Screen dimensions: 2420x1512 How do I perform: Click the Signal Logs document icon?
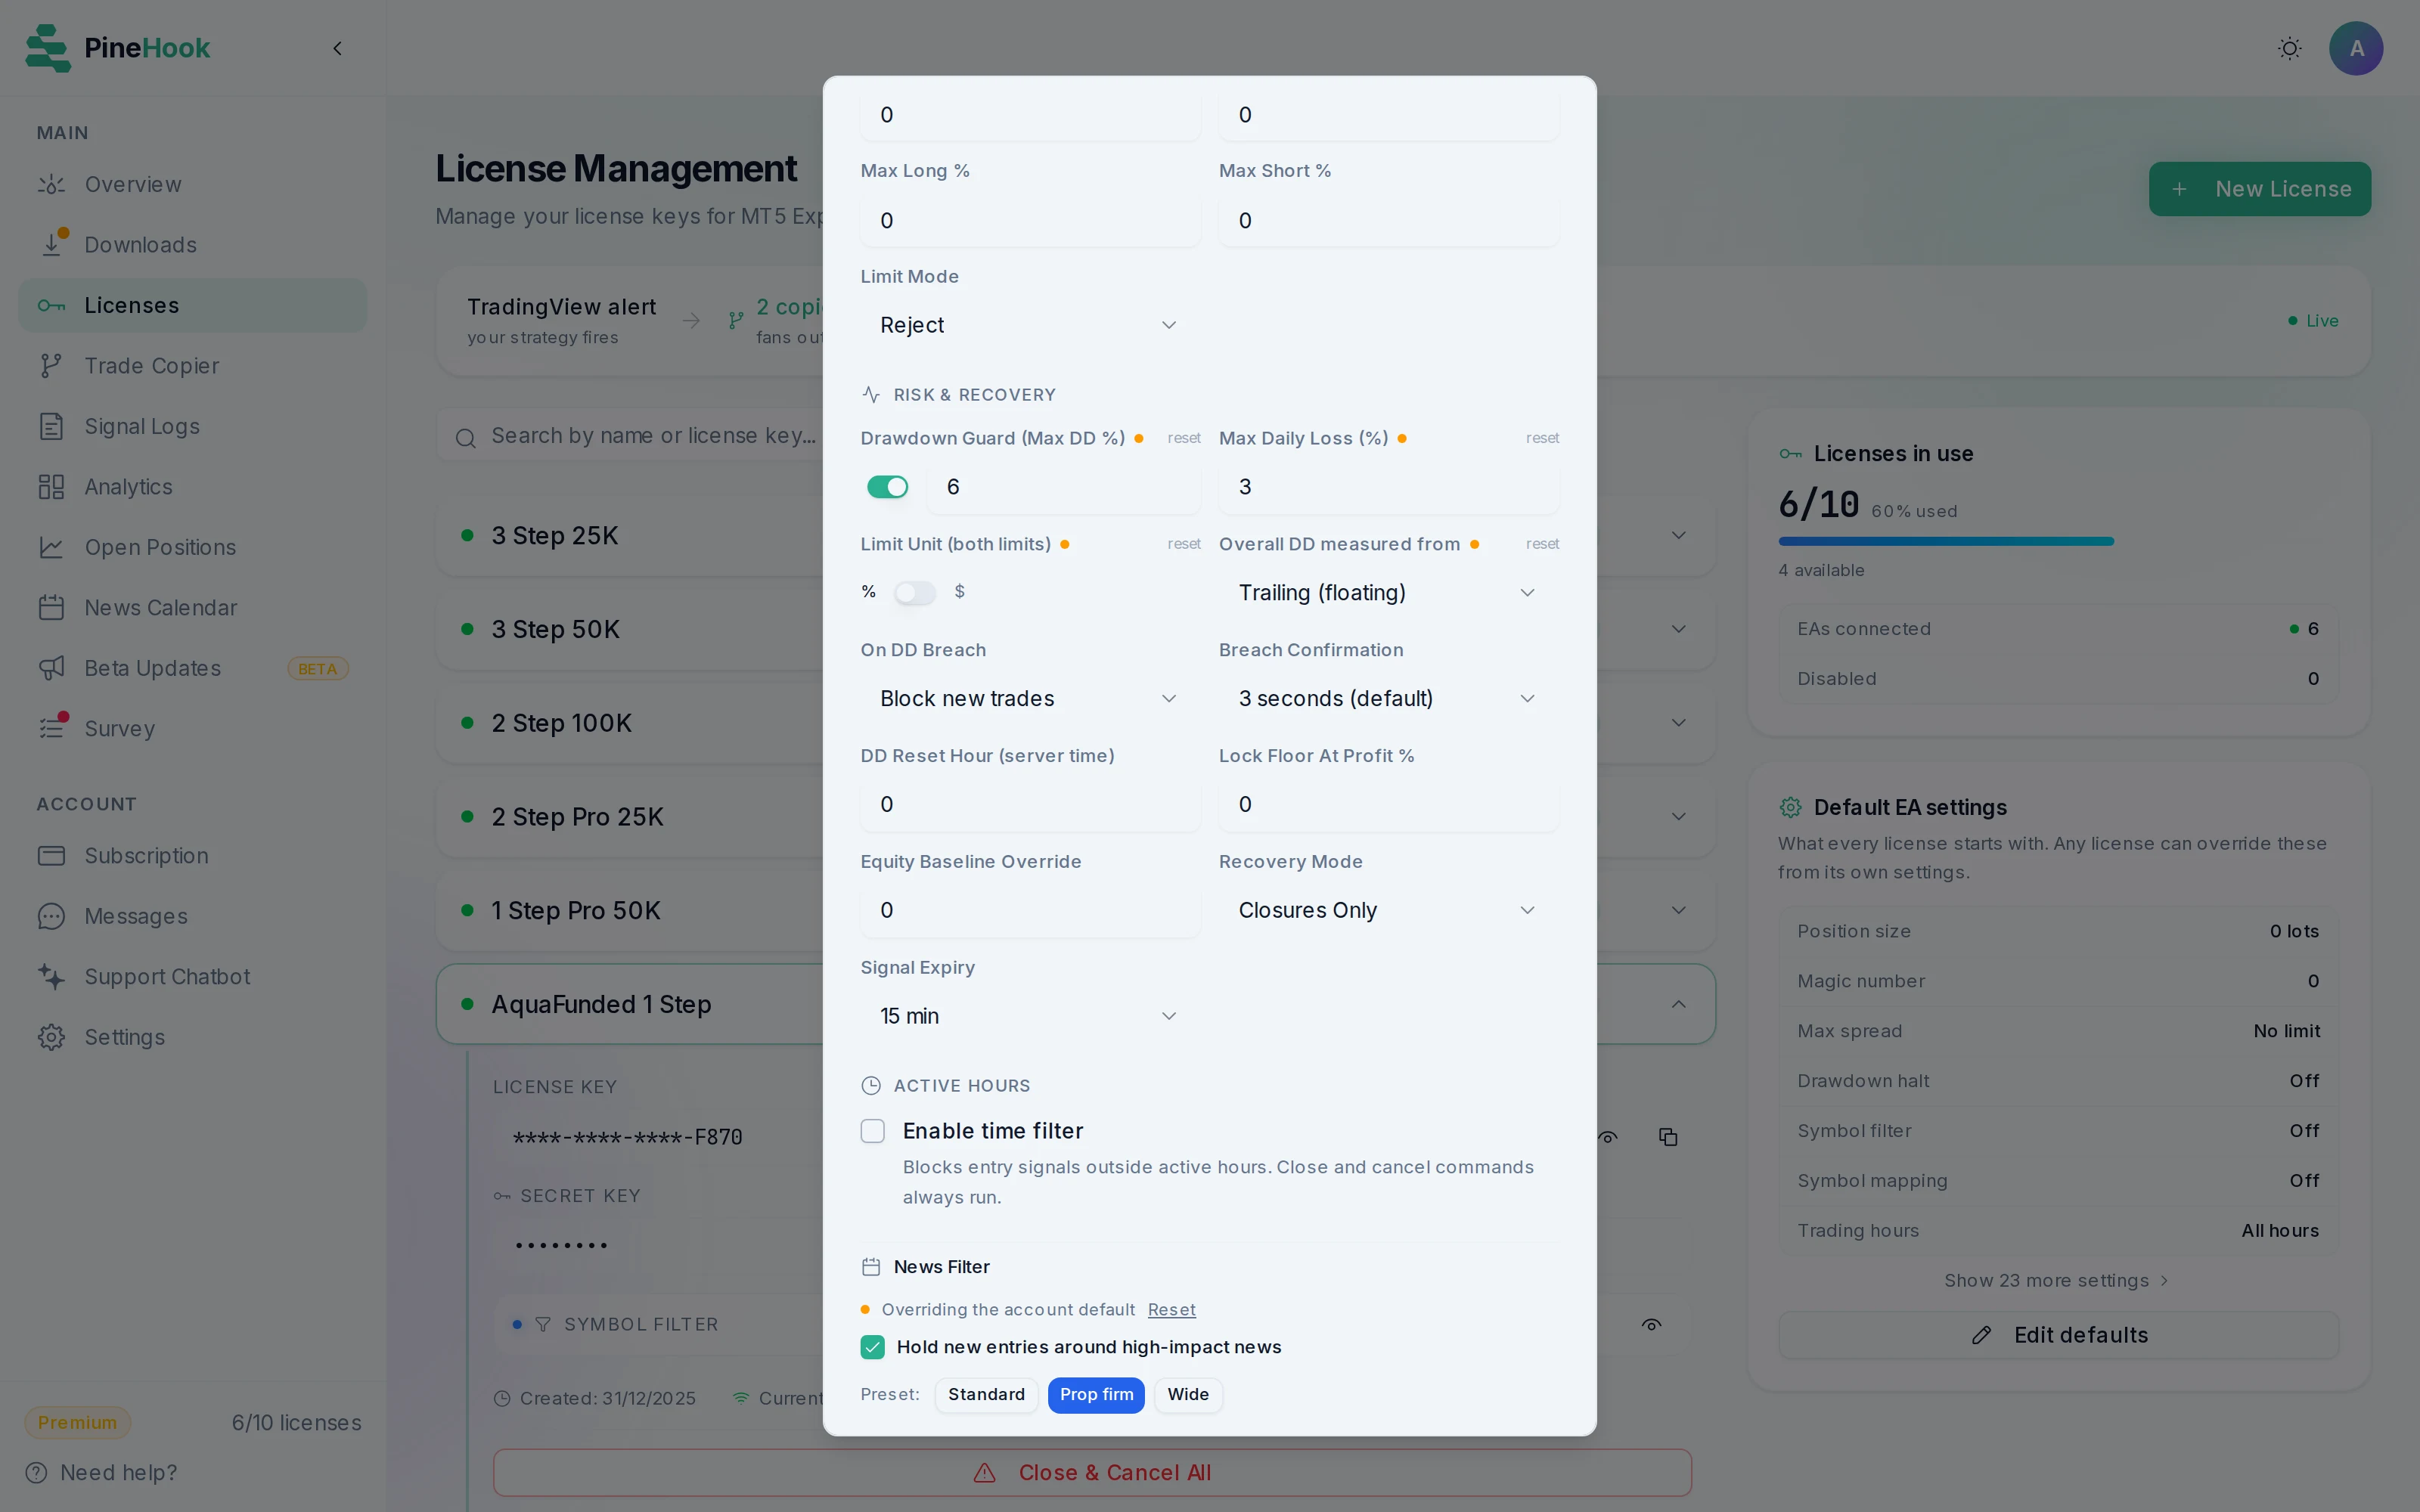tap(51, 427)
